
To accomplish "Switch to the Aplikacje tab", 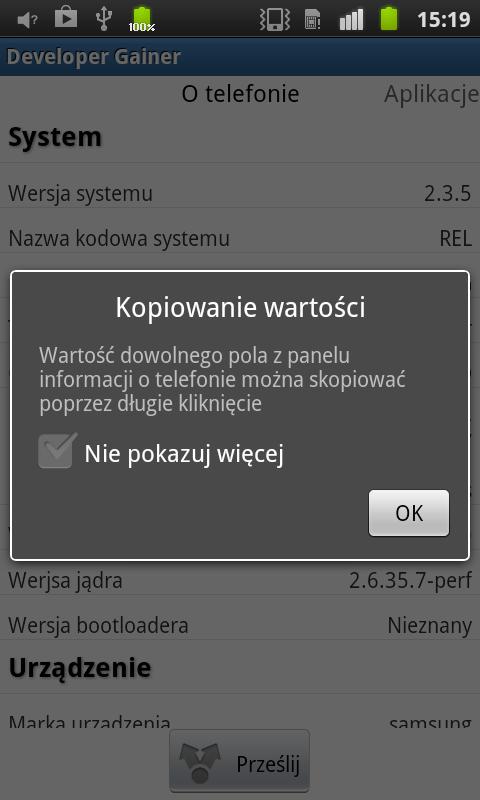I will pos(432,94).
